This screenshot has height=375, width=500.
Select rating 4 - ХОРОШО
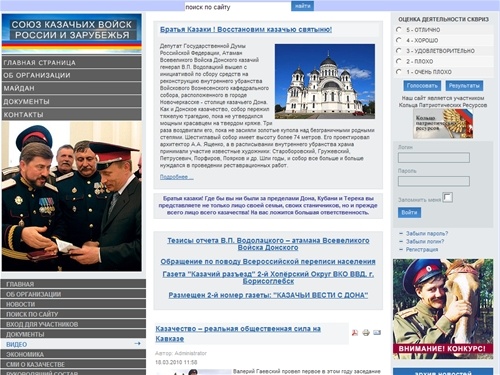(399, 40)
